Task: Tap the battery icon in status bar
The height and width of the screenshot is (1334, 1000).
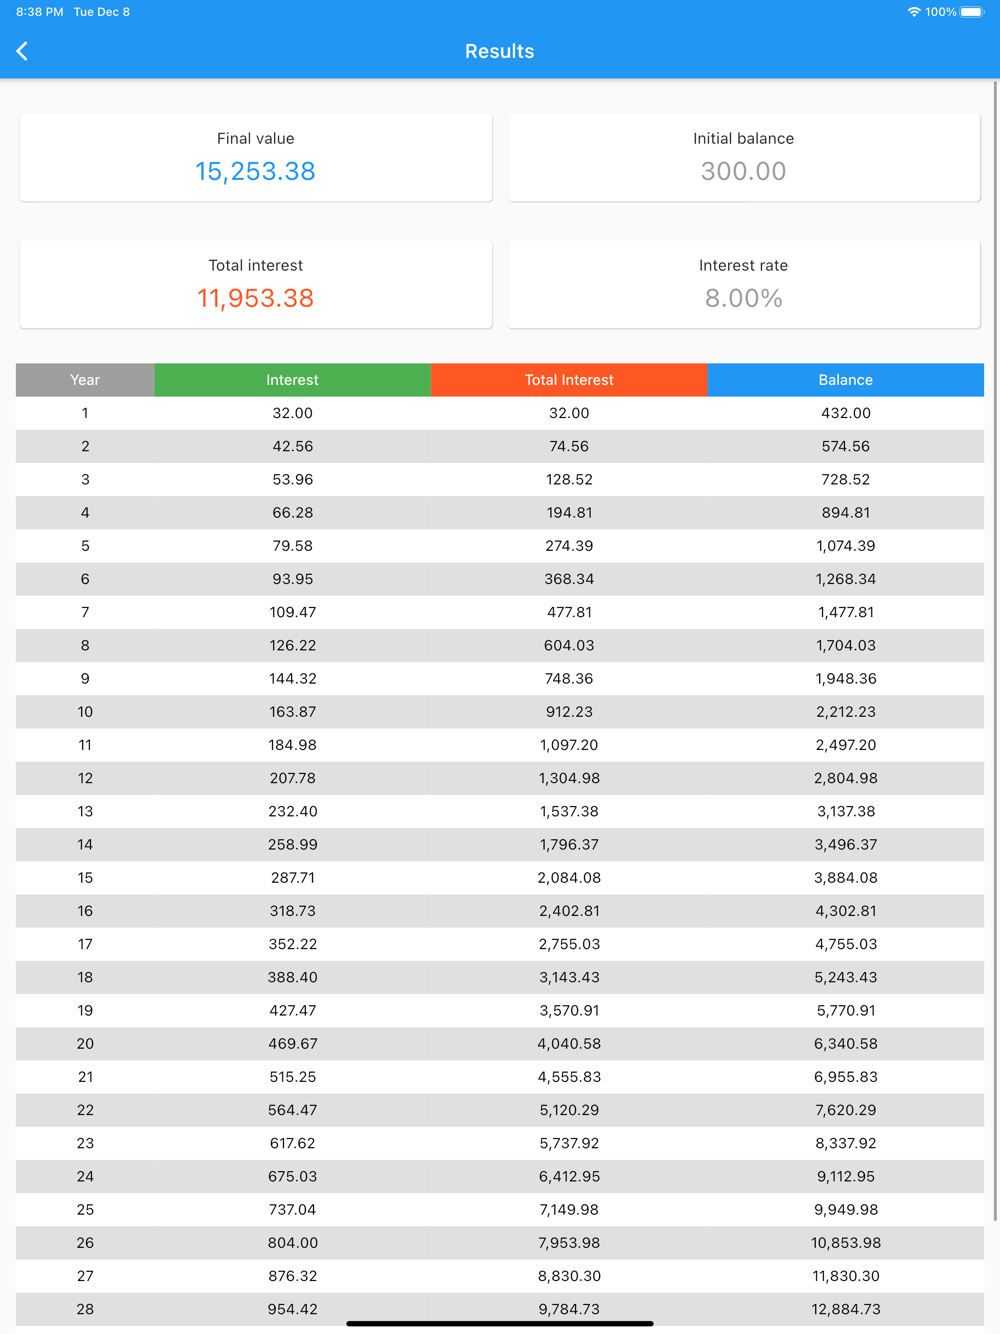Action: coord(971,12)
